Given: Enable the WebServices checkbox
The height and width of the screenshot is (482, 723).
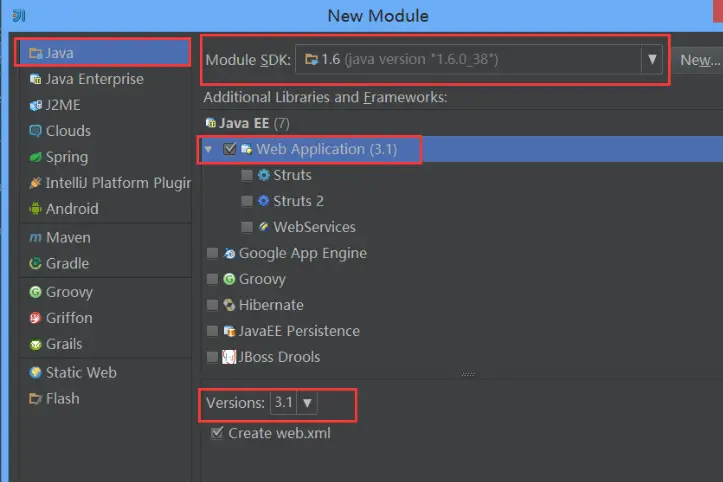Looking at the screenshot, I should coord(247,227).
